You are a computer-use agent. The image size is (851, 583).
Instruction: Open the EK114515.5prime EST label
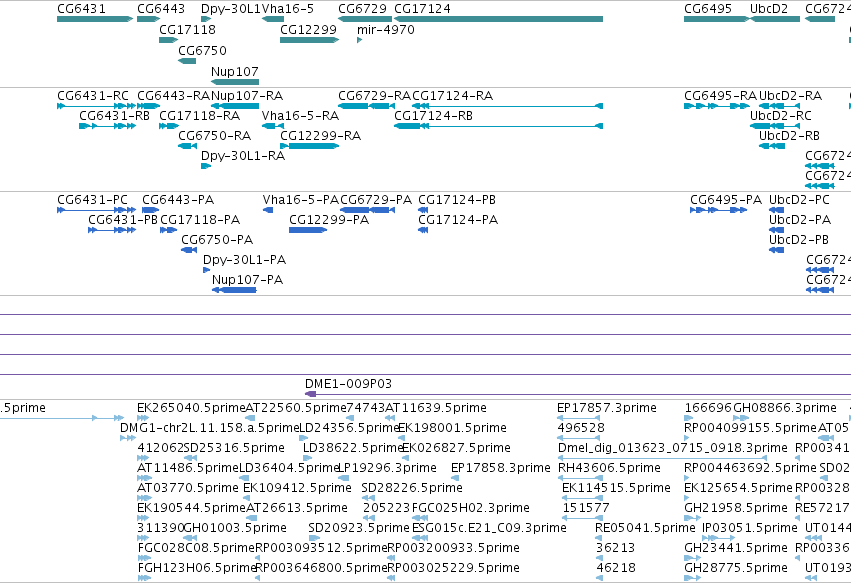point(617,488)
